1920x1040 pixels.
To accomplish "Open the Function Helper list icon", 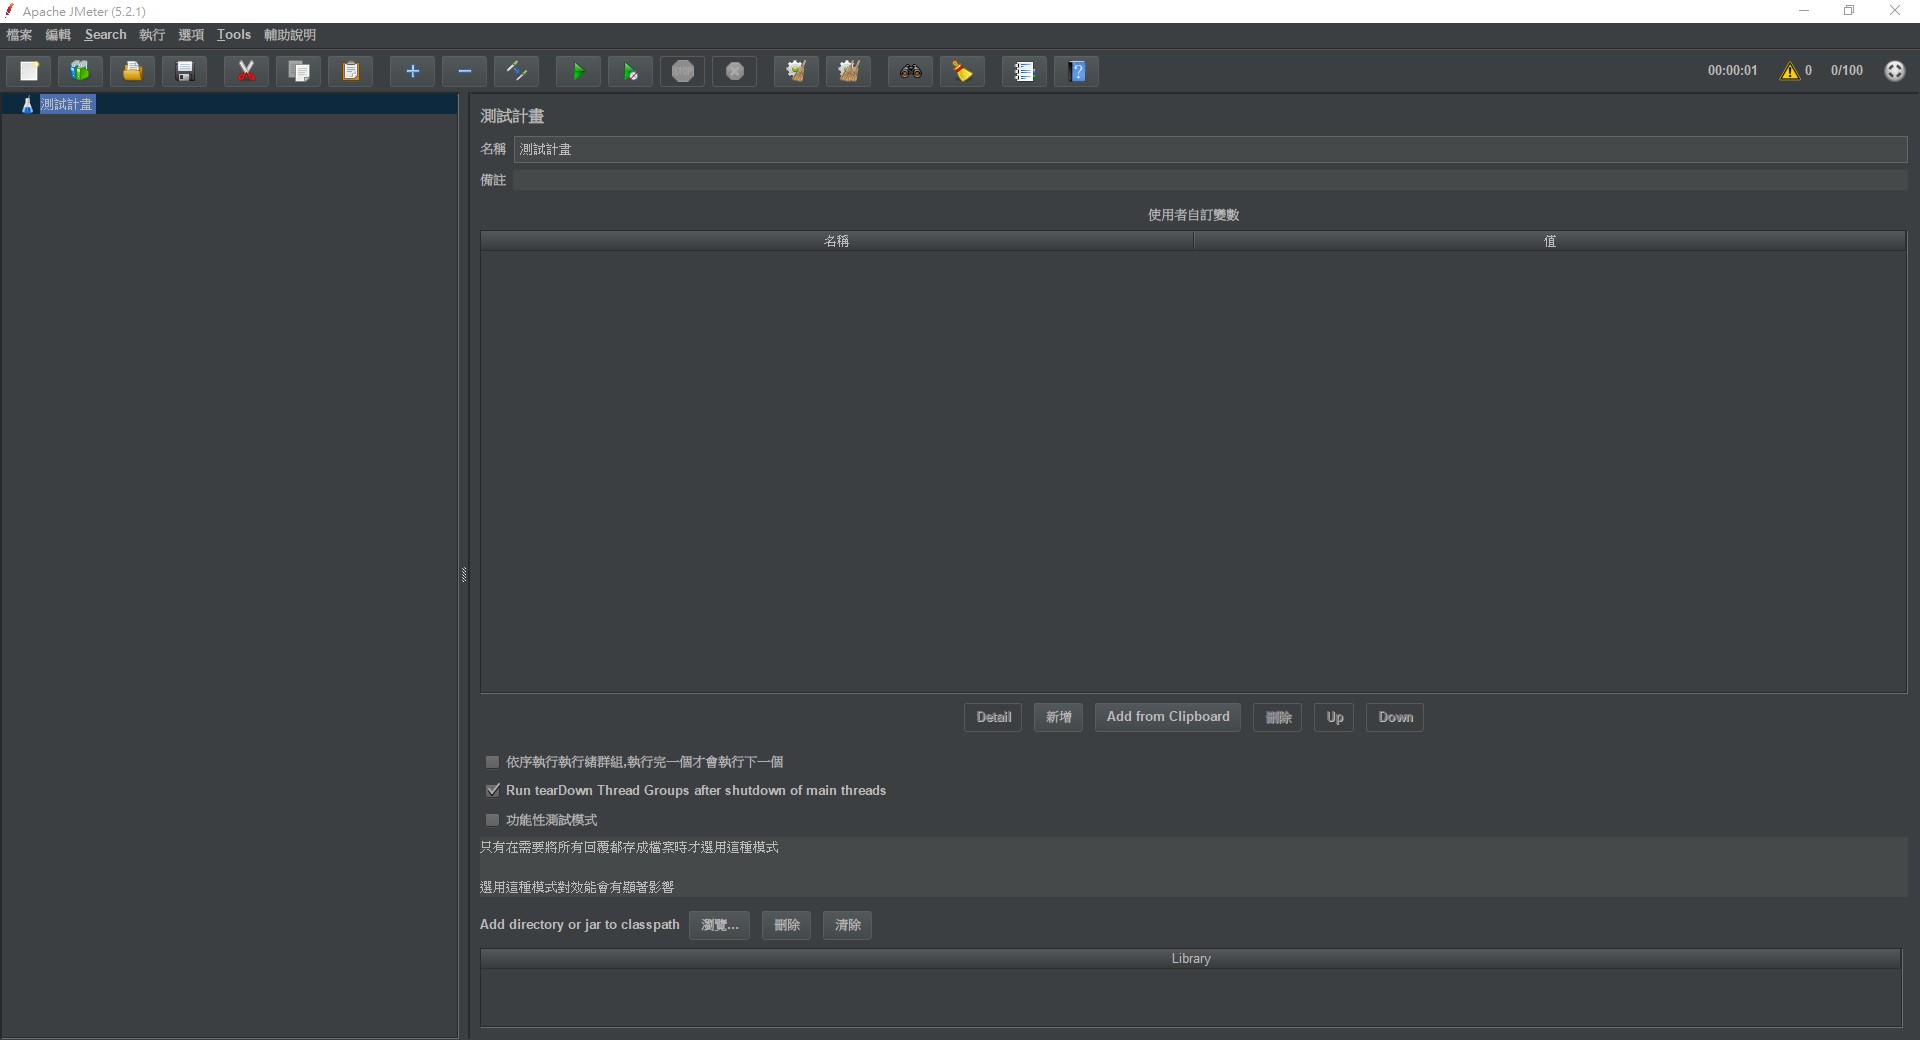I will (x=1024, y=71).
